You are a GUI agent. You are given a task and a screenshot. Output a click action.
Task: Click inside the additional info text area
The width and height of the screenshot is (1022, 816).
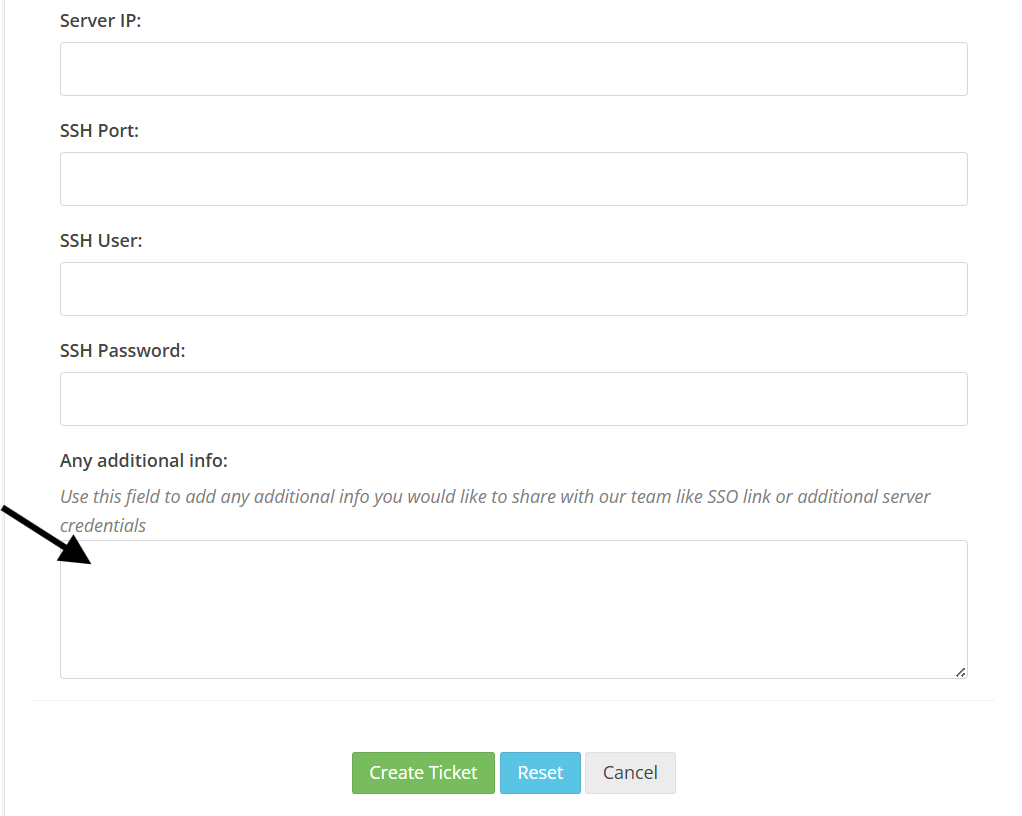coord(513,608)
